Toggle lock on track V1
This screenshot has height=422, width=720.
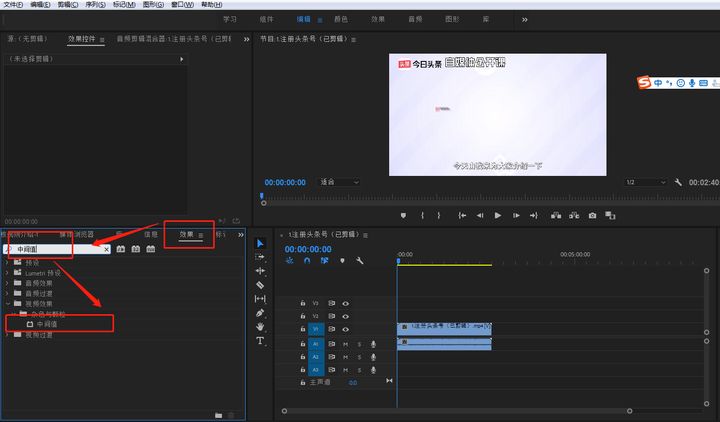pos(303,329)
